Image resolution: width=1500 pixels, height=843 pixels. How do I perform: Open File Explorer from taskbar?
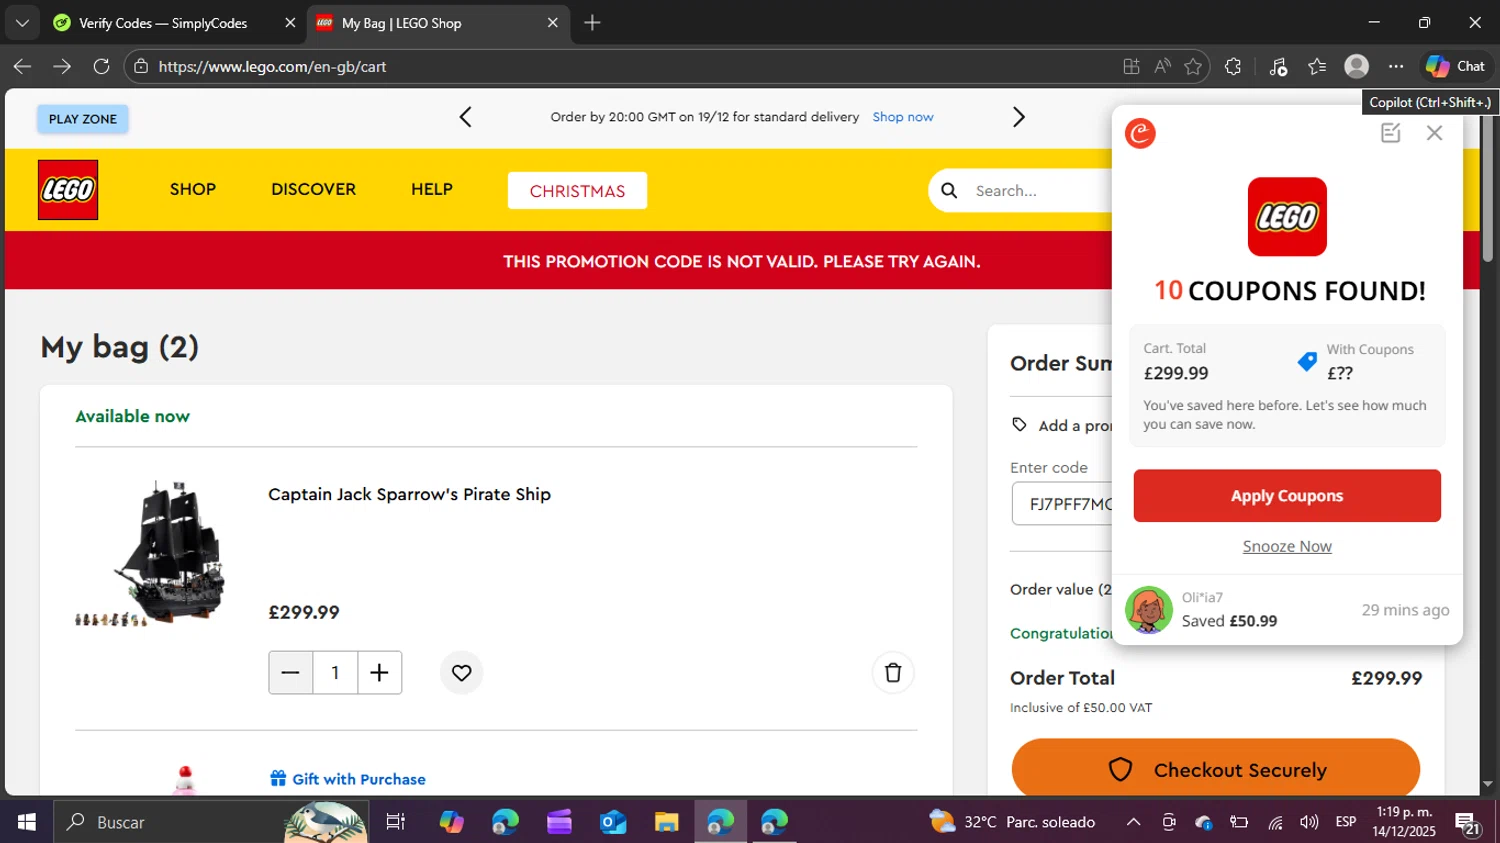click(x=667, y=822)
